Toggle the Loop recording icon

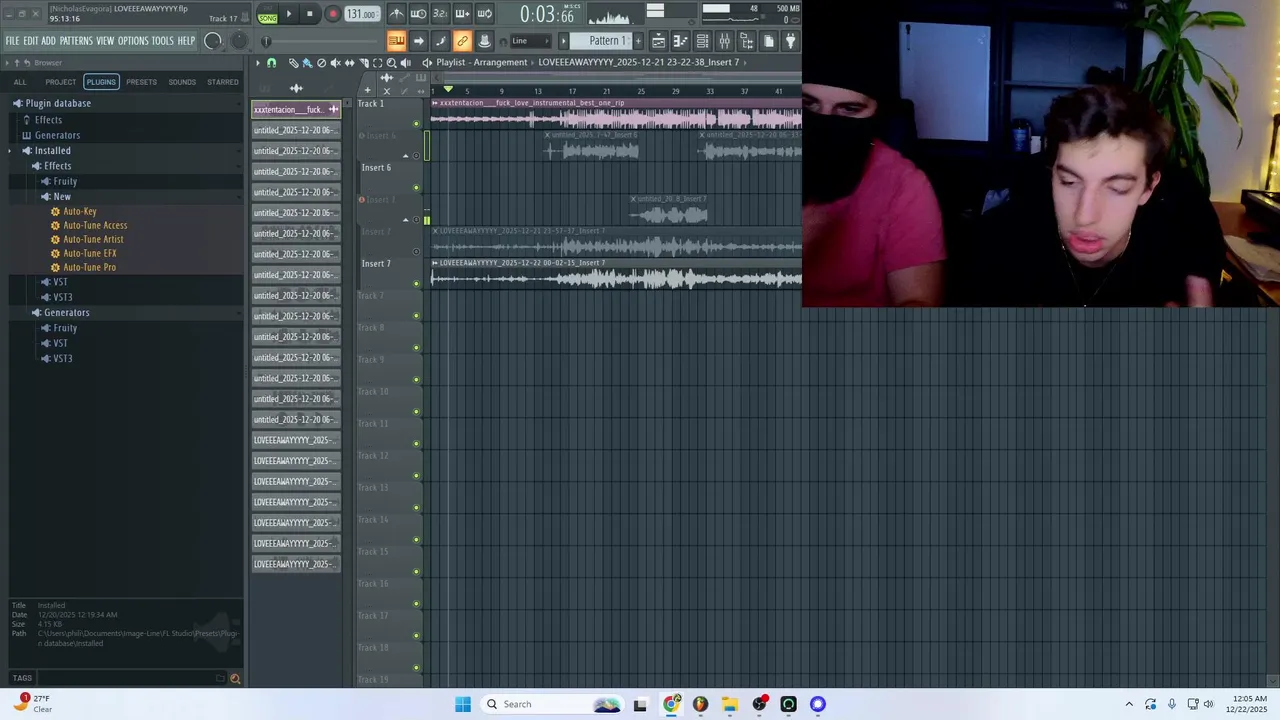click(x=484, y=14)
